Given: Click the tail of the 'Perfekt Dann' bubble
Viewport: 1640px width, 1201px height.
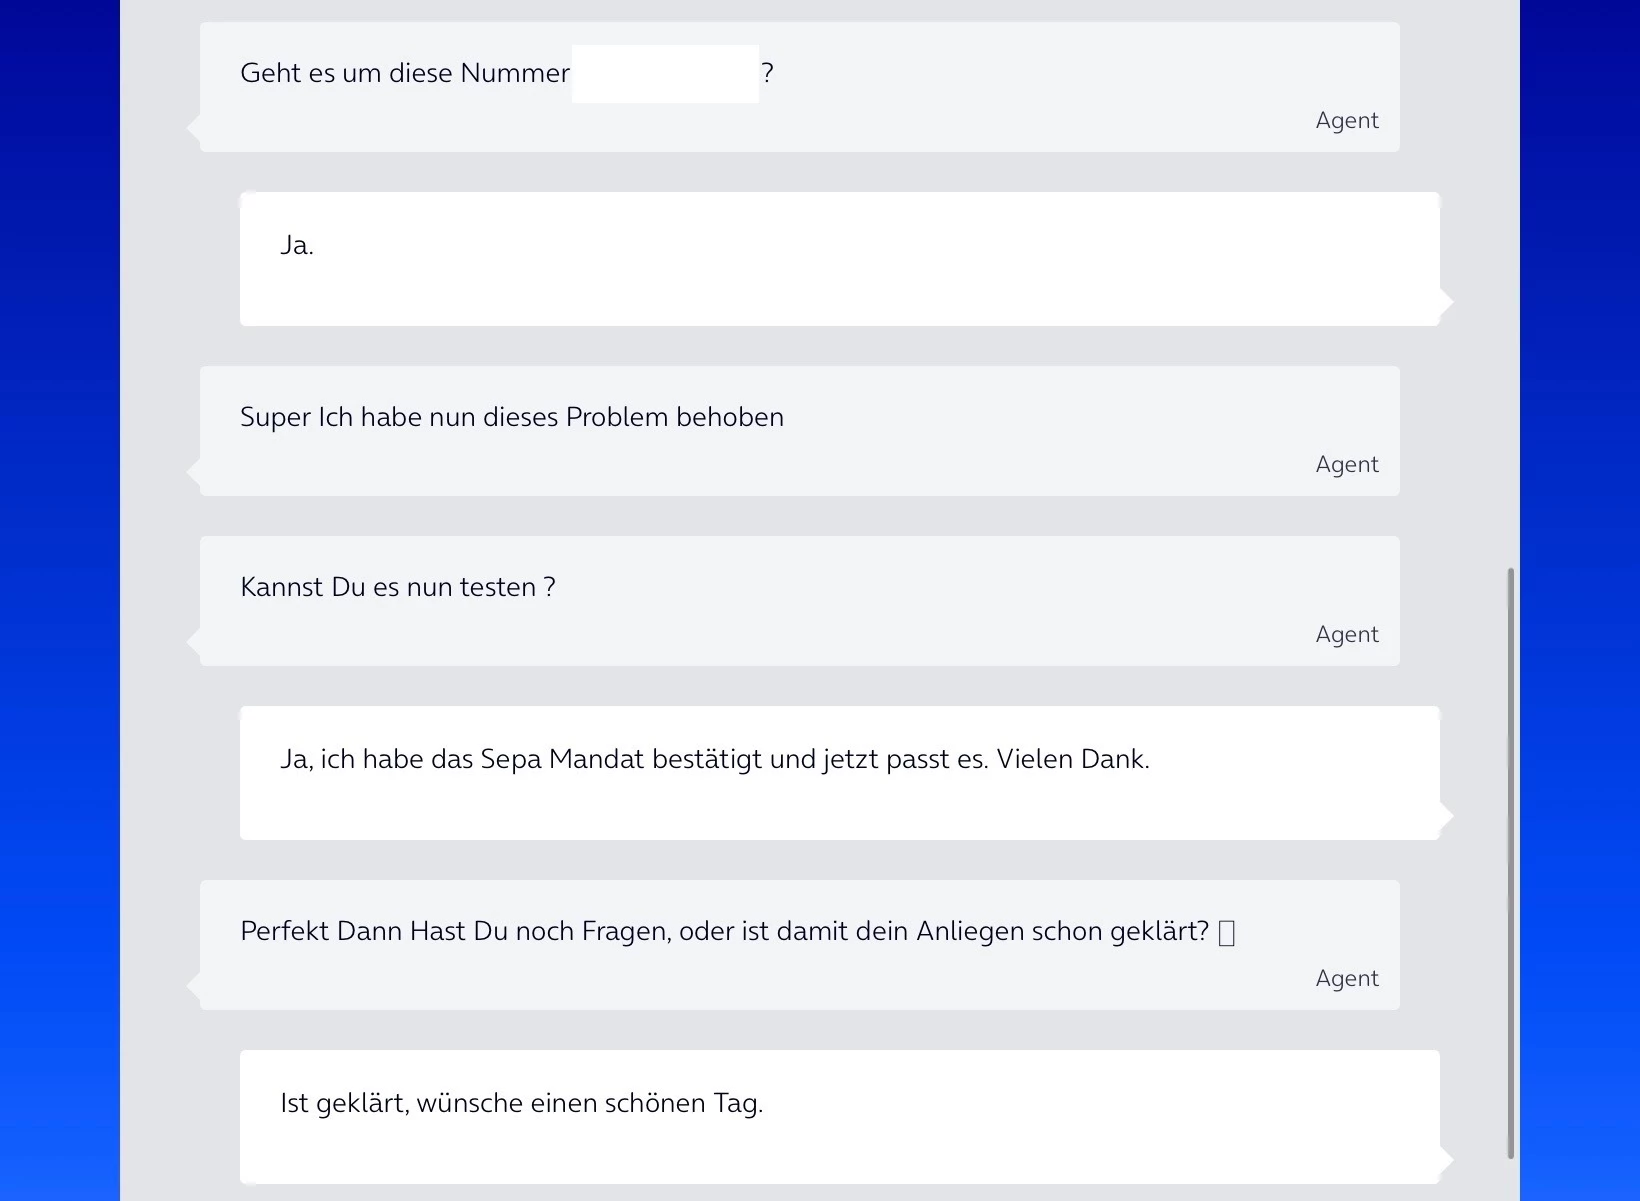Looking at the screenshot, I should click(x=194, y=986).
